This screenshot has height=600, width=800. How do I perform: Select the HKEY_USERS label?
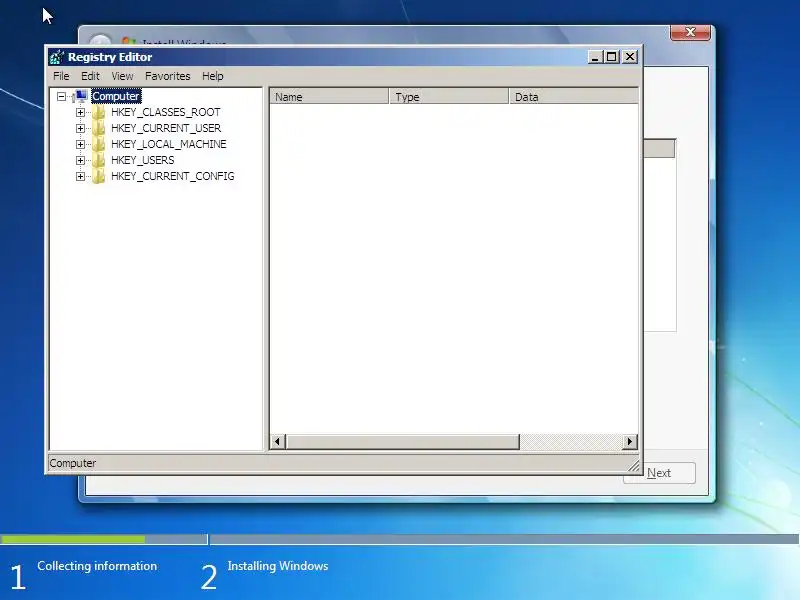(x=143, y=160)
